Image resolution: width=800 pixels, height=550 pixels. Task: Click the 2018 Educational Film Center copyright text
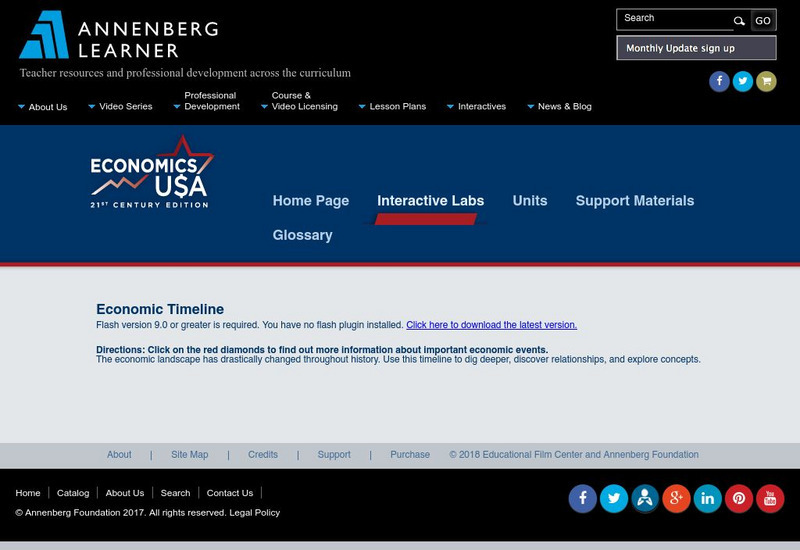573,455
